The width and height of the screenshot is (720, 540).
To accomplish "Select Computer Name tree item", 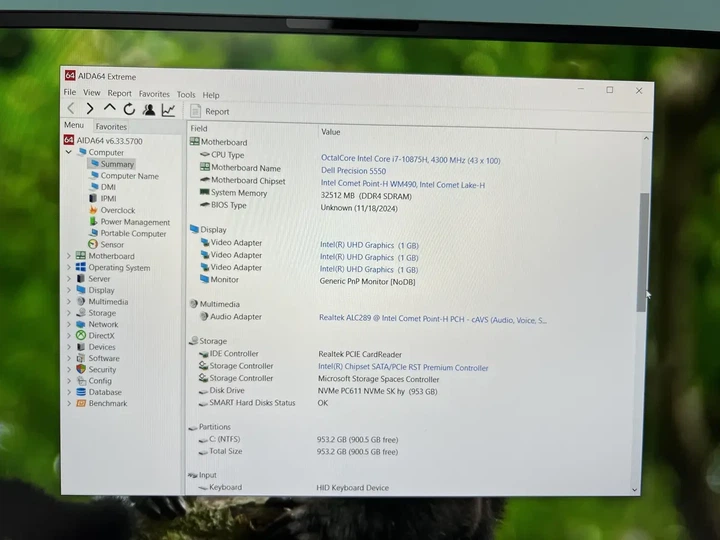I will pos(124,176).
